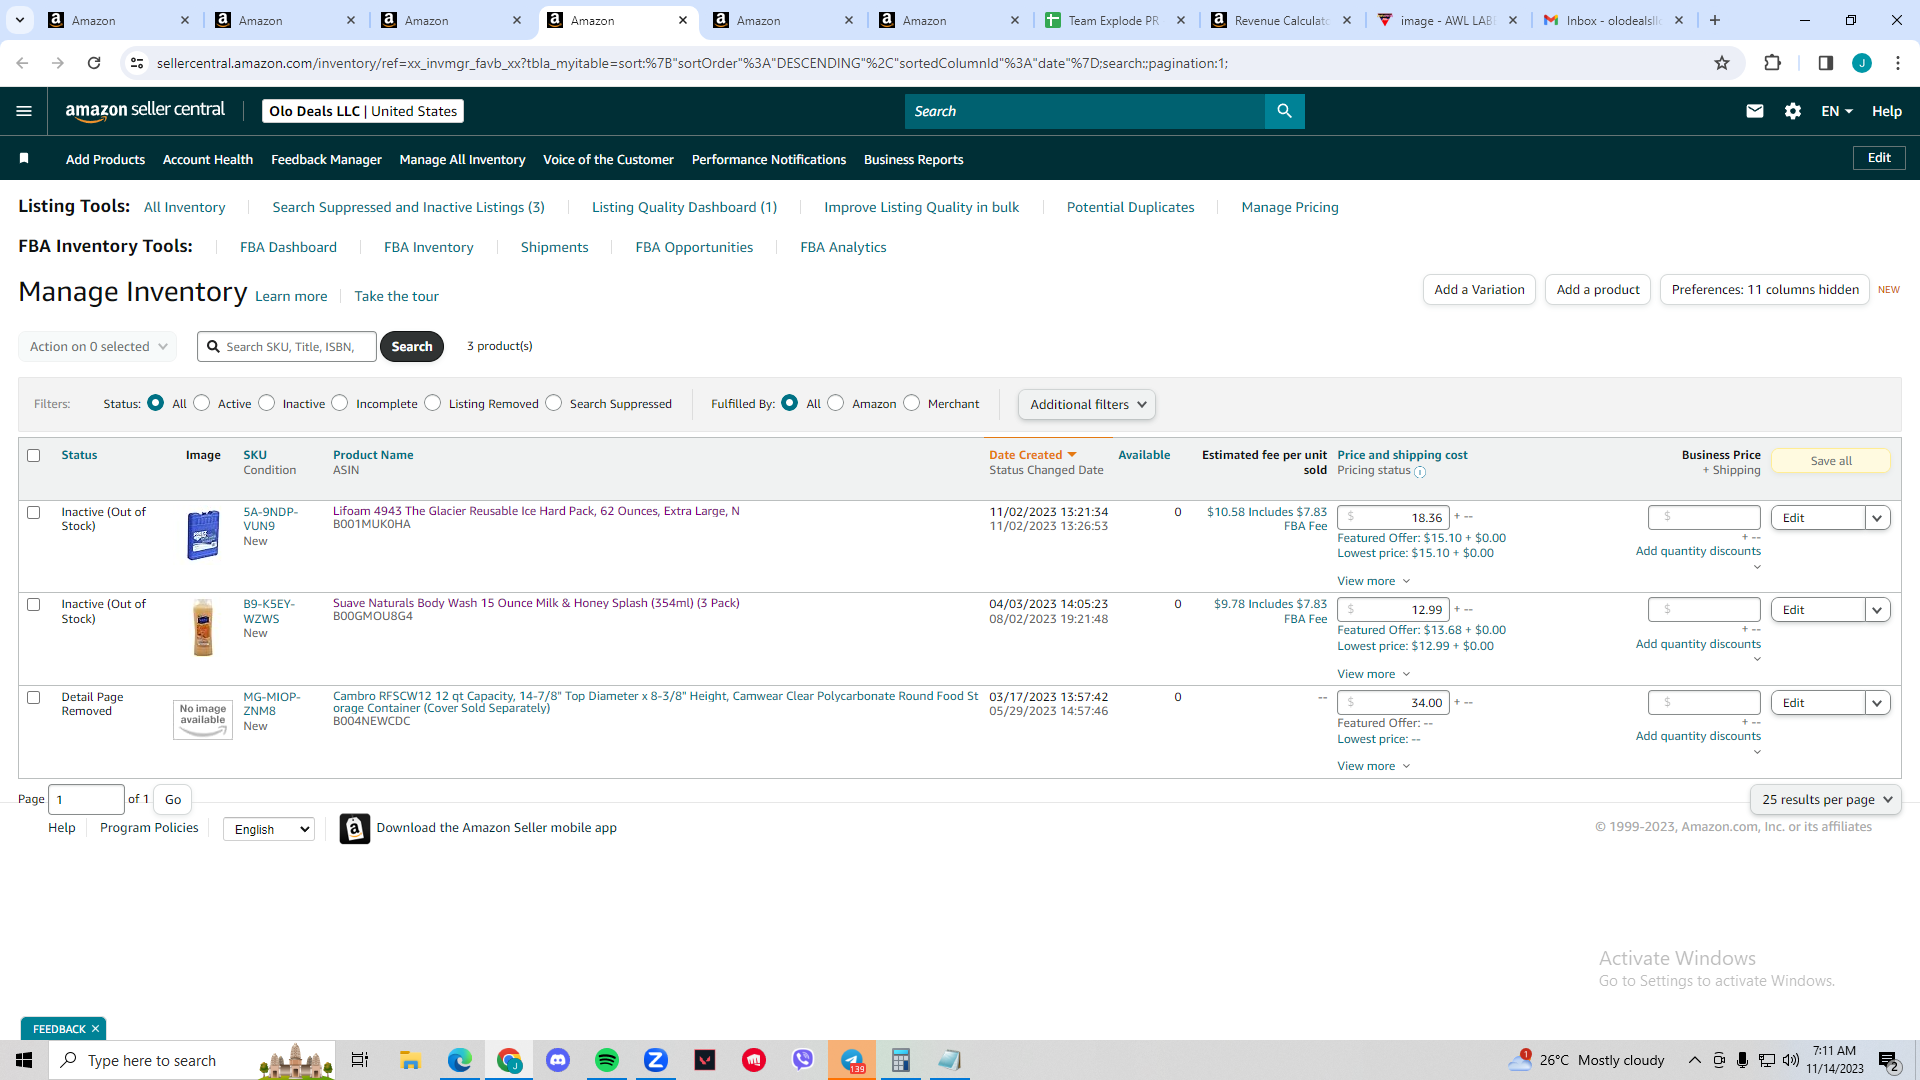Viewport: 1920px width, 1080px height.
Task: Open a new browser tab
Action: 1715,20
